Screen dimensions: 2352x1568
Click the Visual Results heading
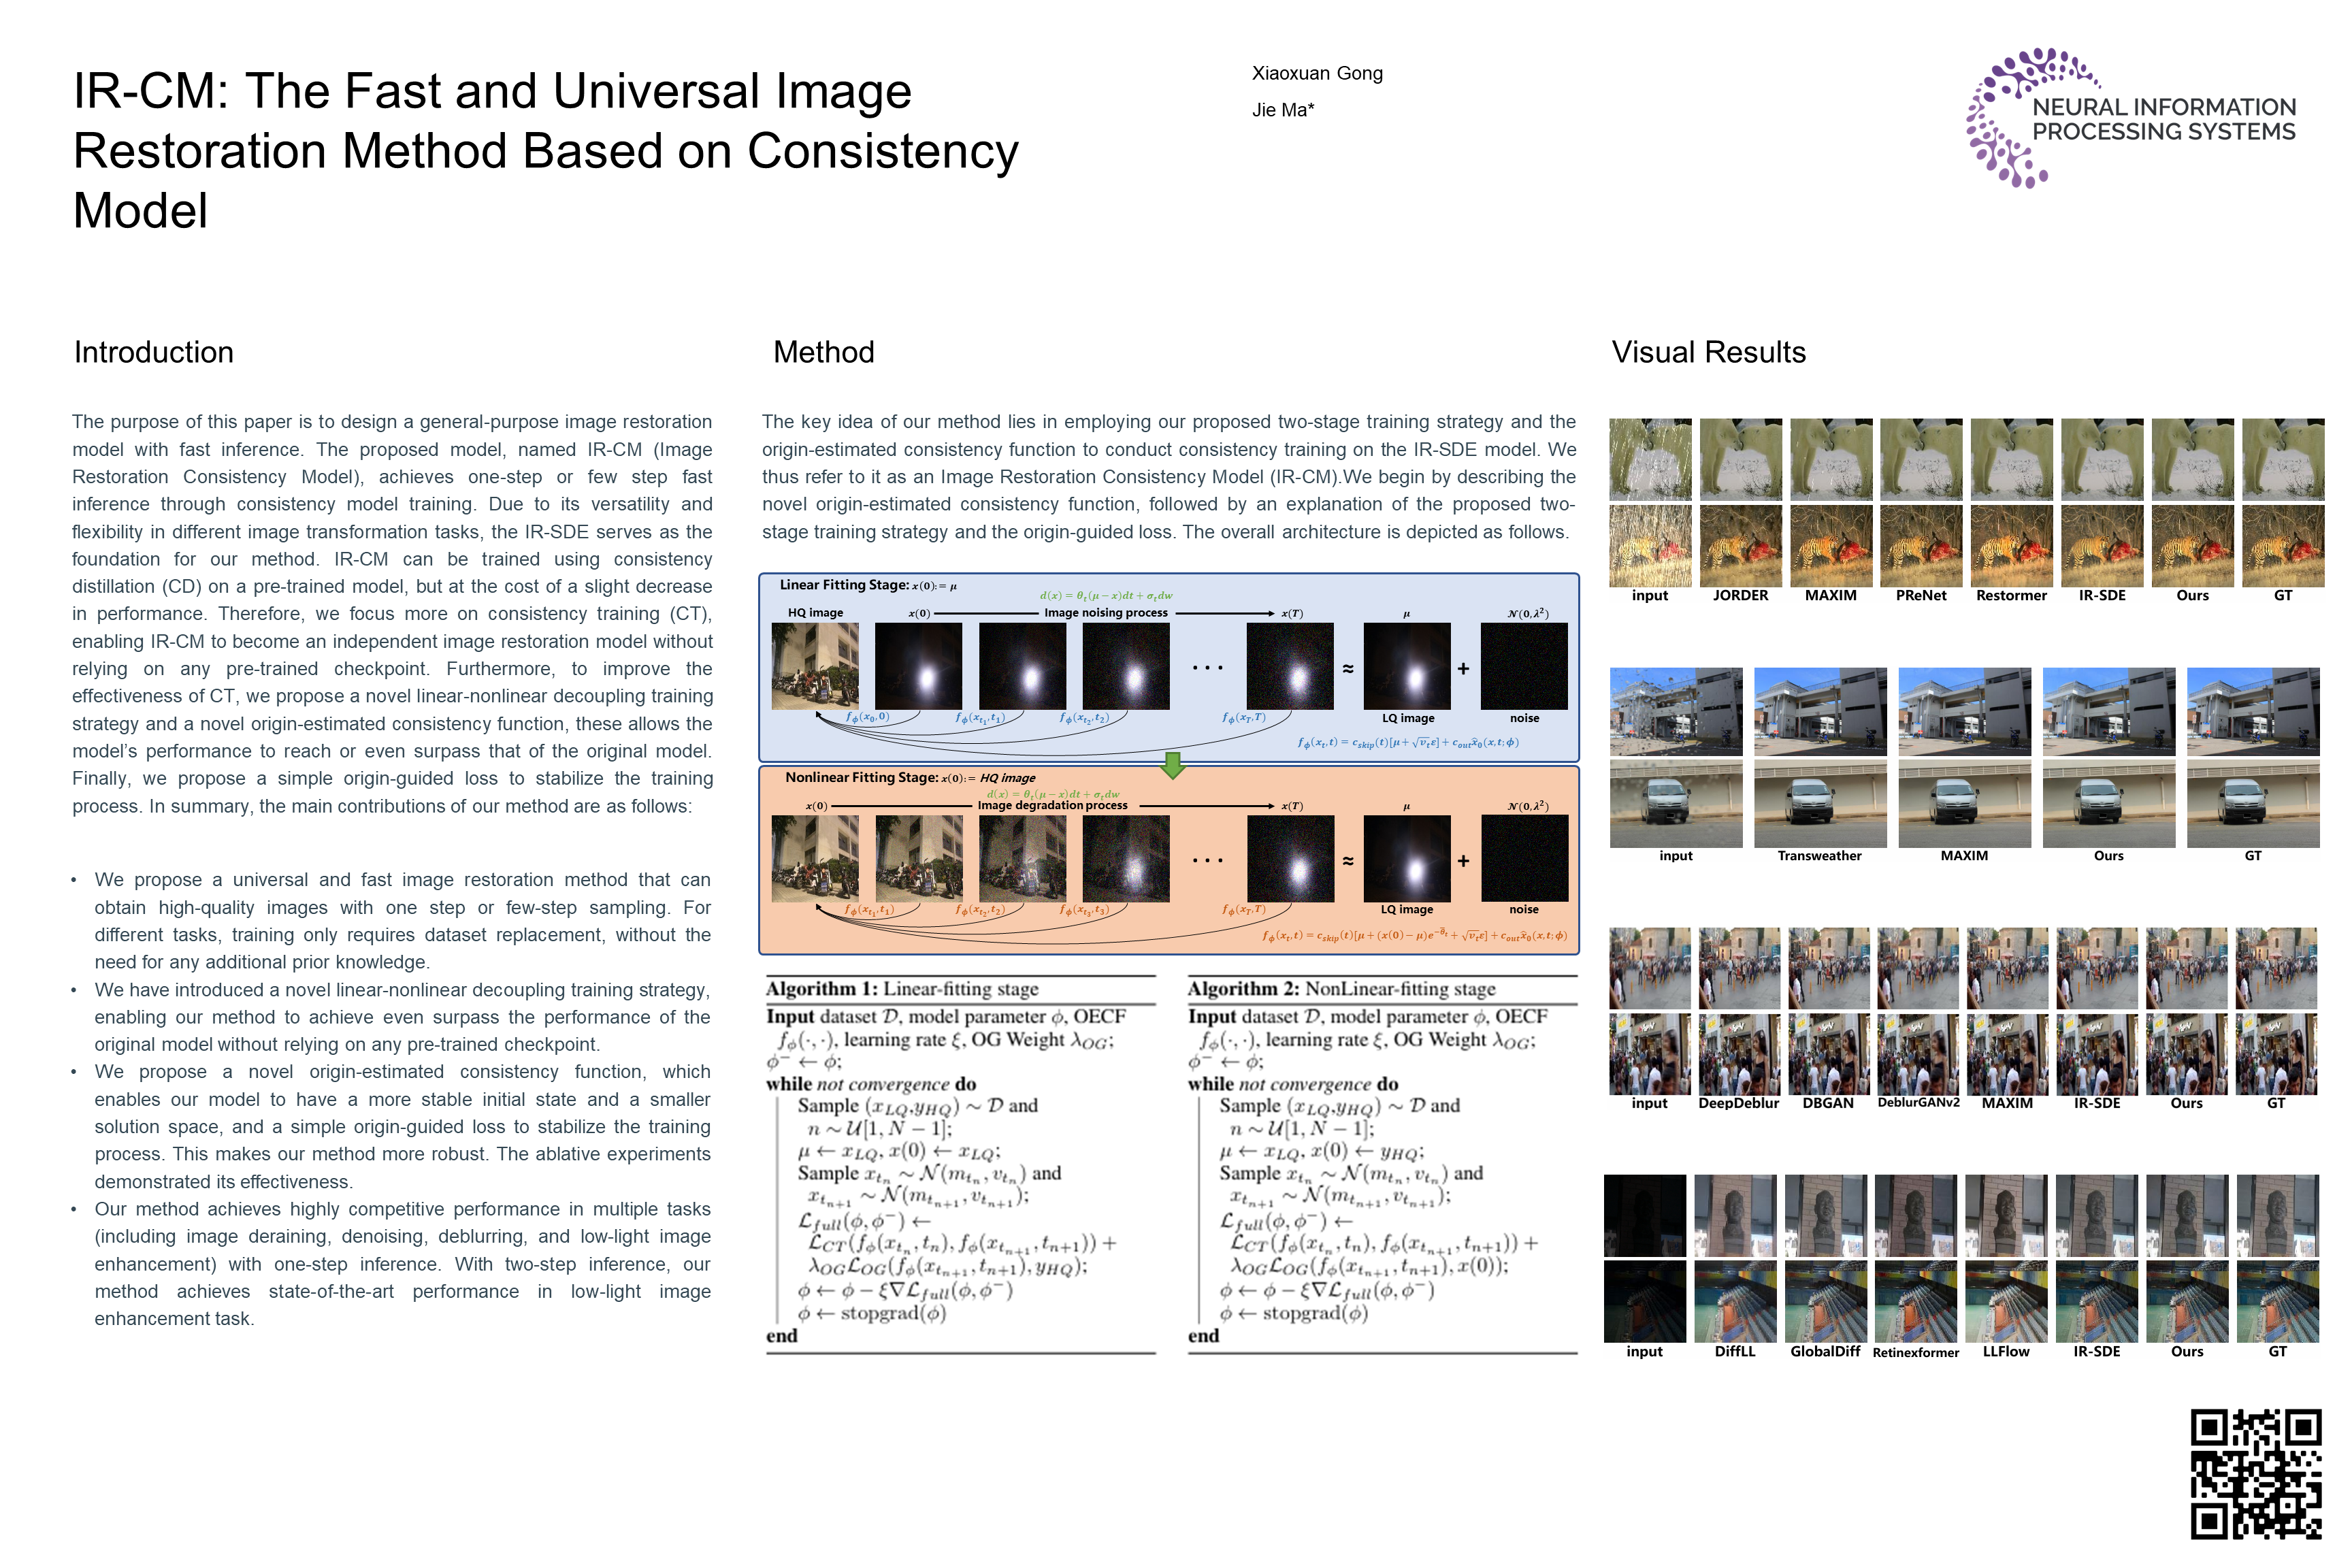pos(1708,352)
